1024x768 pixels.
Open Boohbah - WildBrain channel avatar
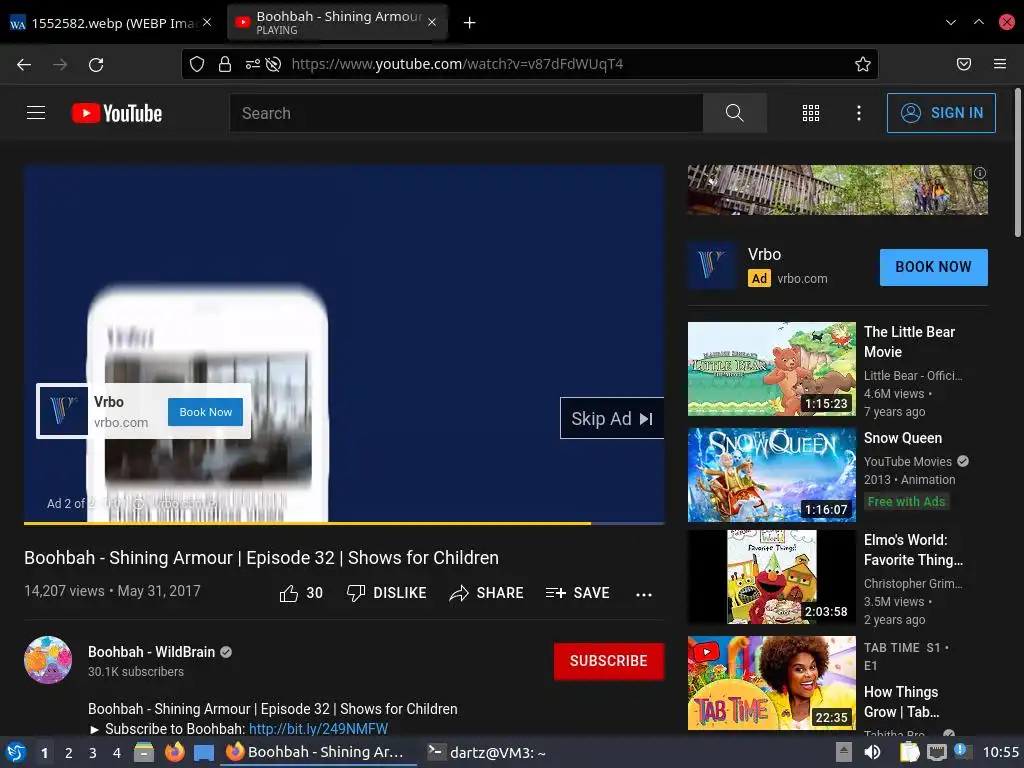tap(48, 660)
